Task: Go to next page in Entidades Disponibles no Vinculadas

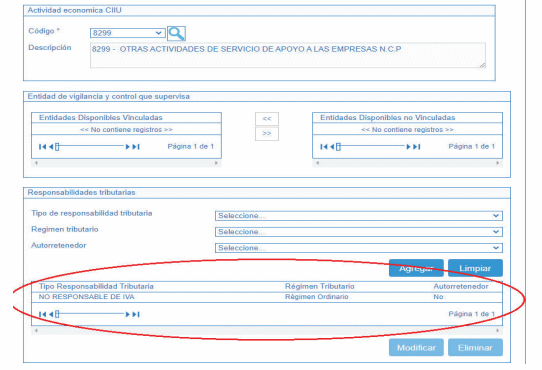Action: pos(409,147)
